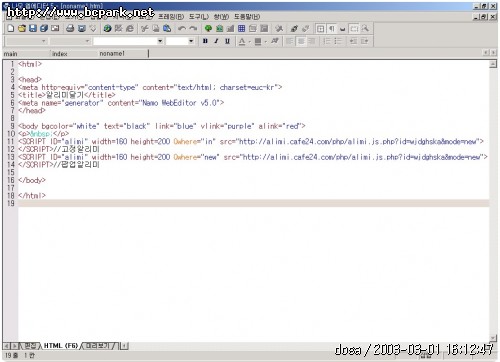
Task: Toggle left text alignment
Action: pos(290,41)
